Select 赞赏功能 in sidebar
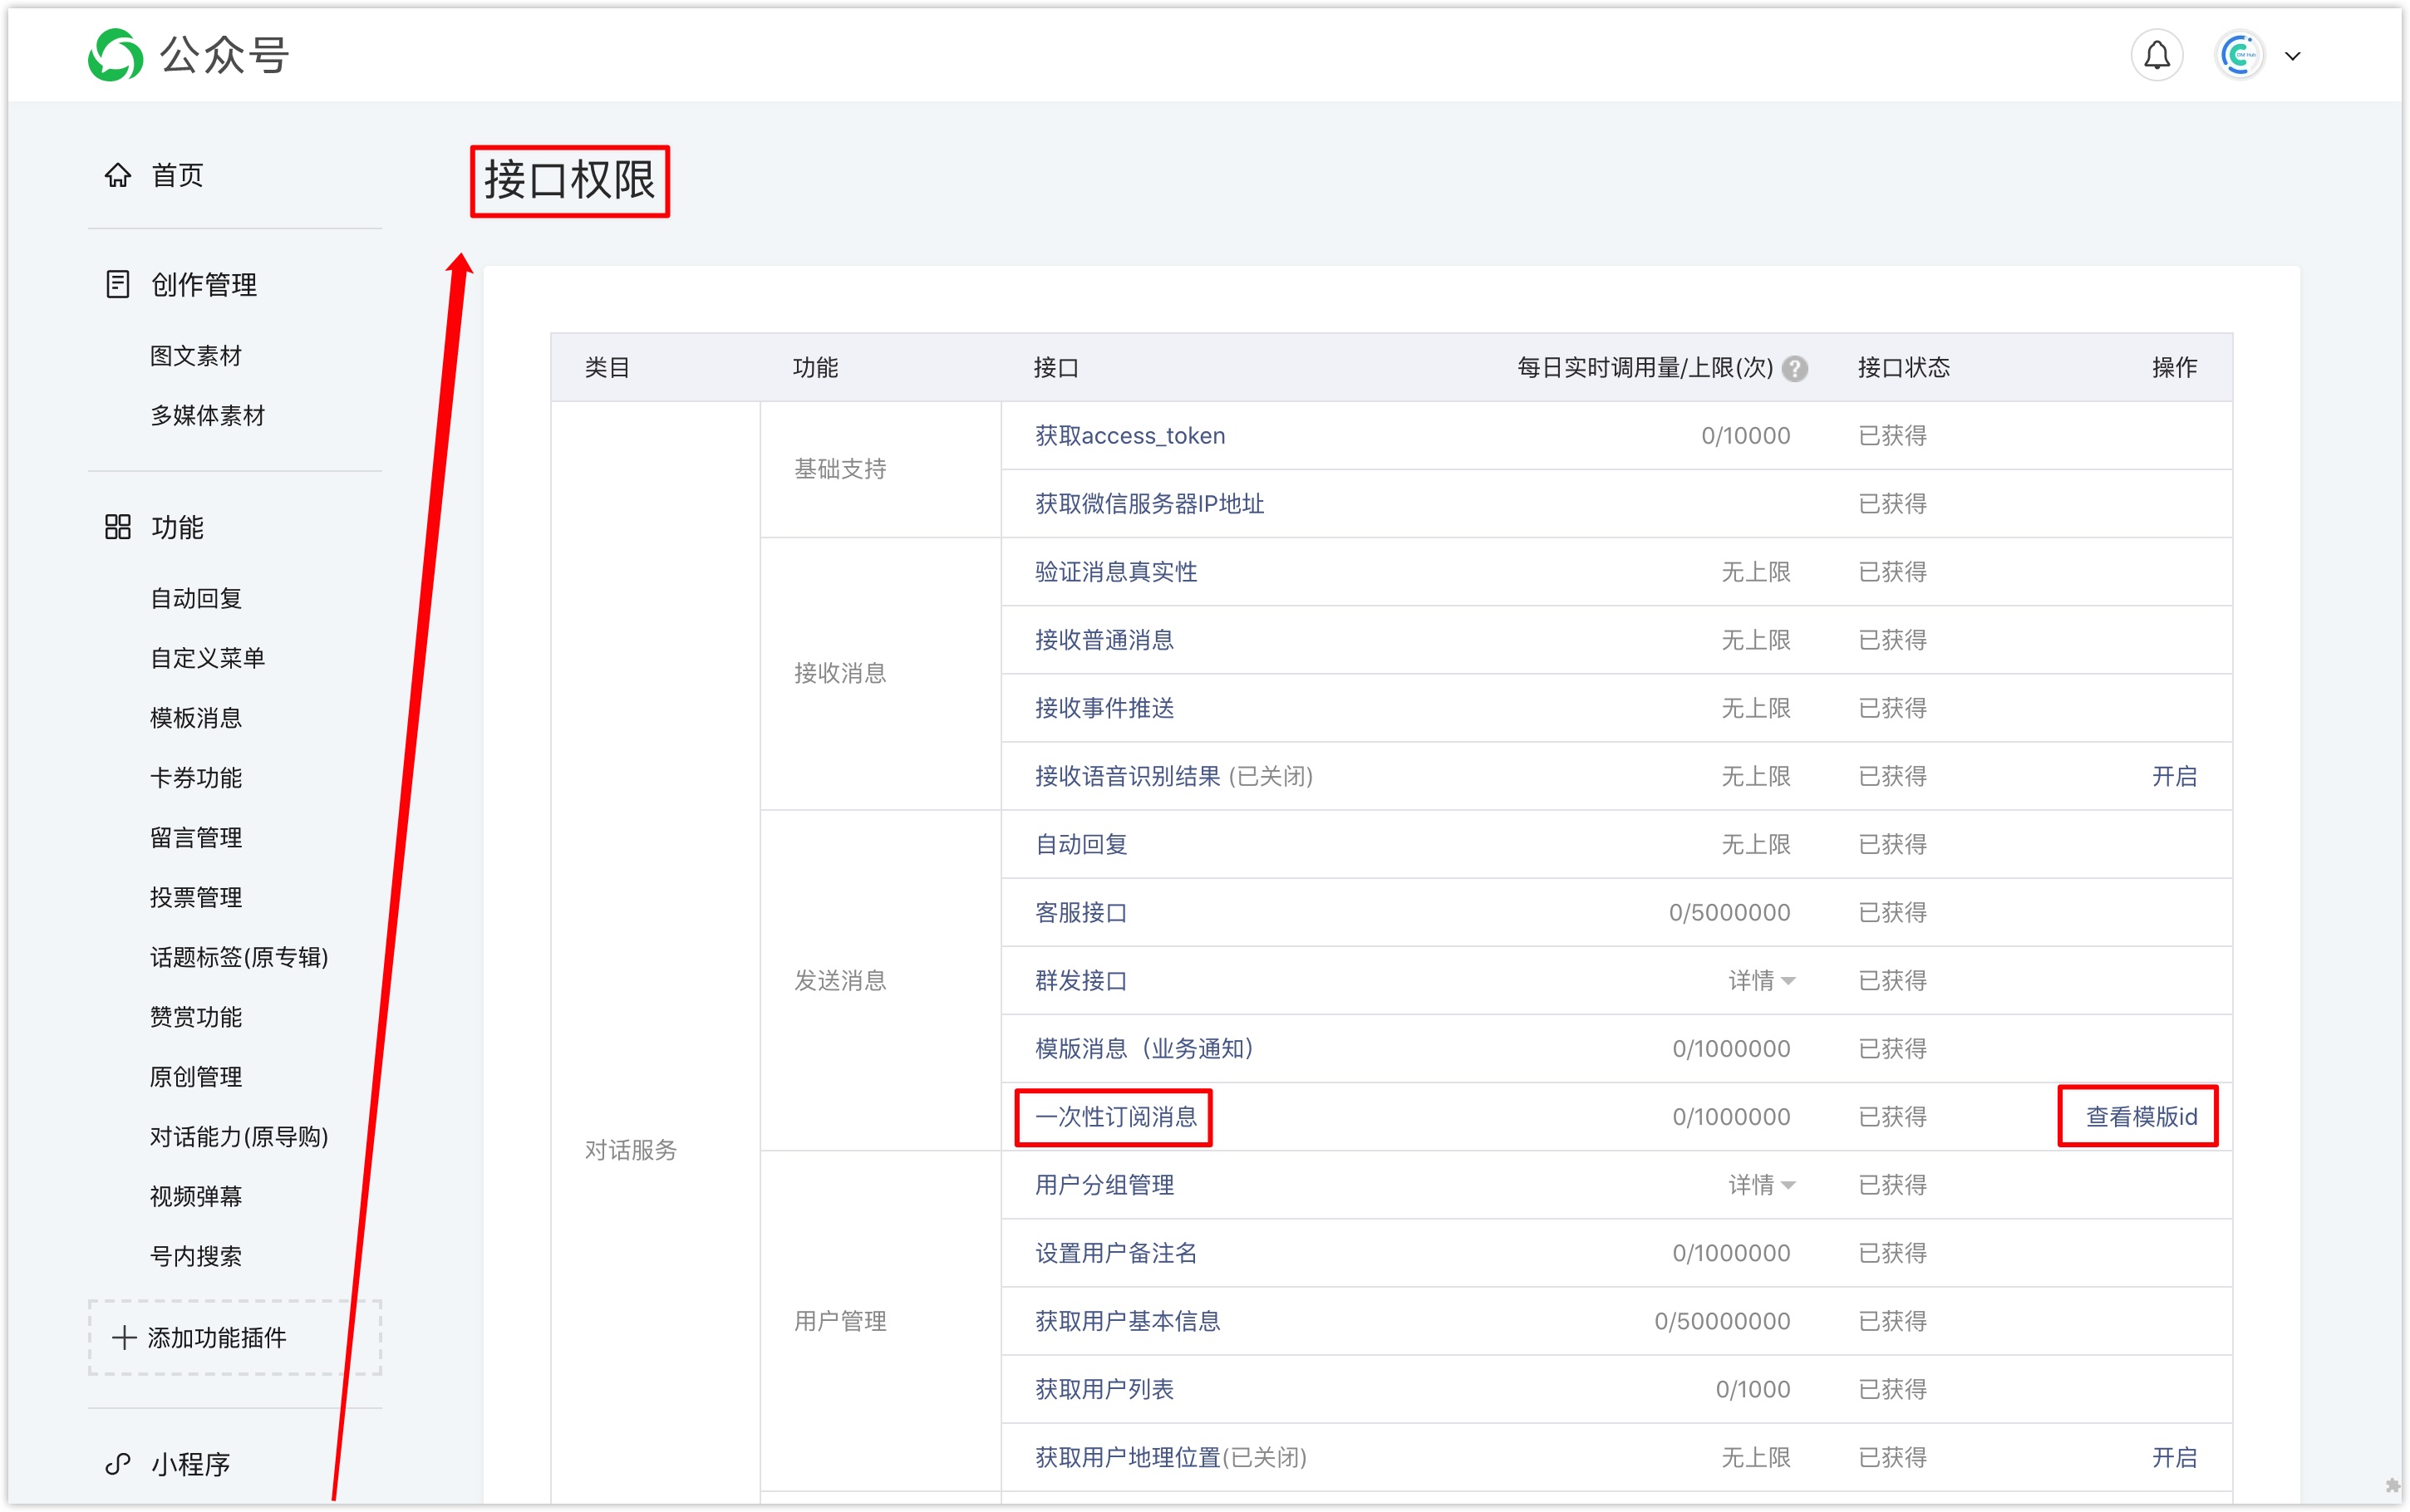 tap(196, 1017)
